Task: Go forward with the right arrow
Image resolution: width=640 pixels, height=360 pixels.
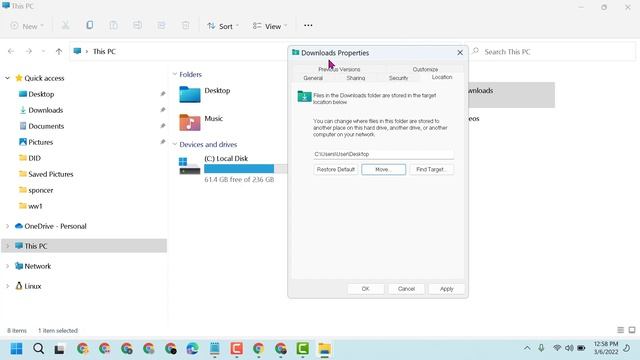Action: pyautogui.click(x=29, y=51)
